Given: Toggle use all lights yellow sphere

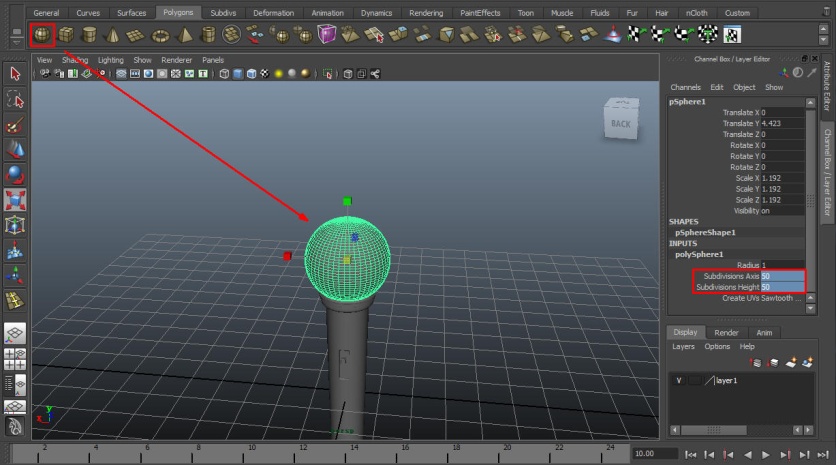Looking at the screenshot, I should click(x=278, y=74).
